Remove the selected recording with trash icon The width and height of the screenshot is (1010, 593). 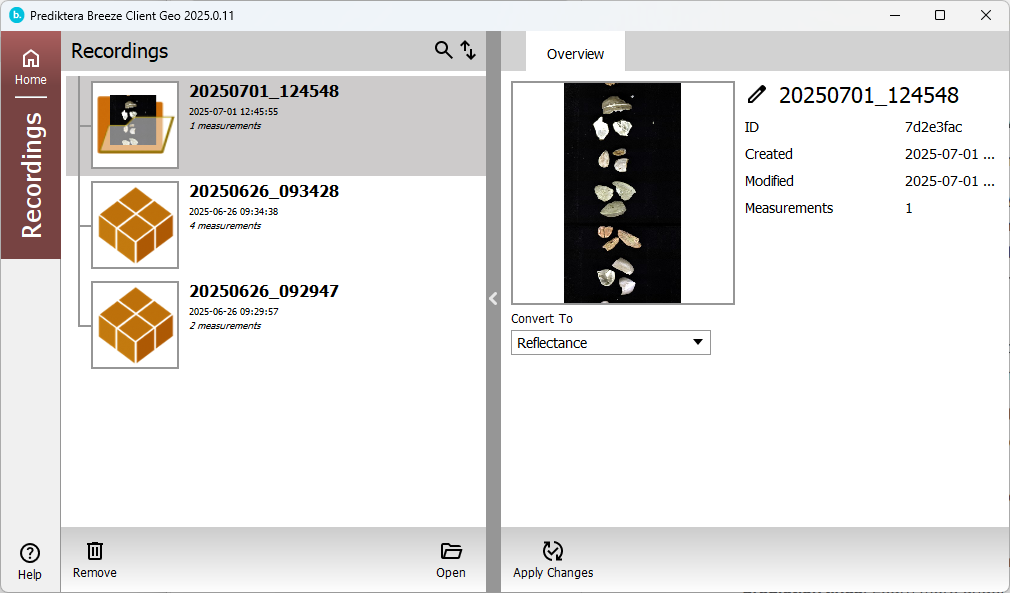95,551
